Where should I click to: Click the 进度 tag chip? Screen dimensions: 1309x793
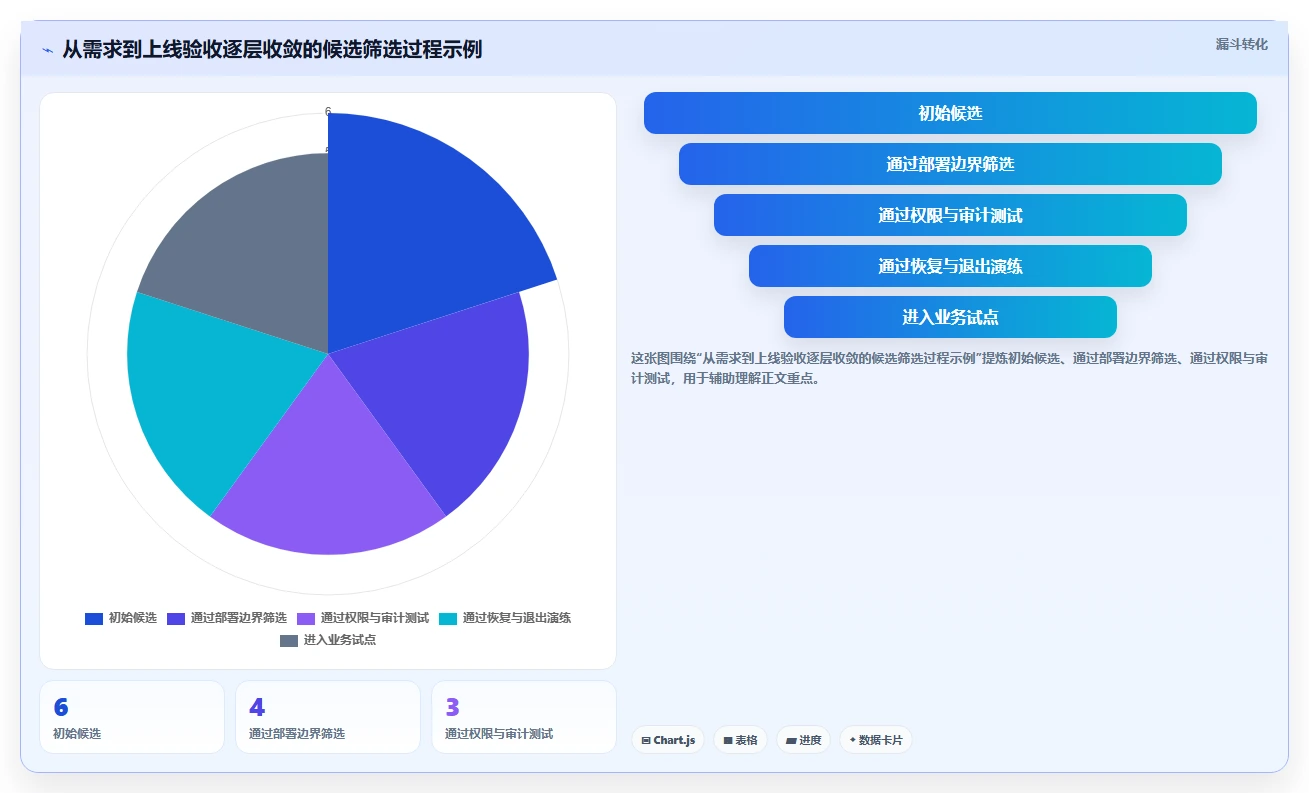(804, 740)
